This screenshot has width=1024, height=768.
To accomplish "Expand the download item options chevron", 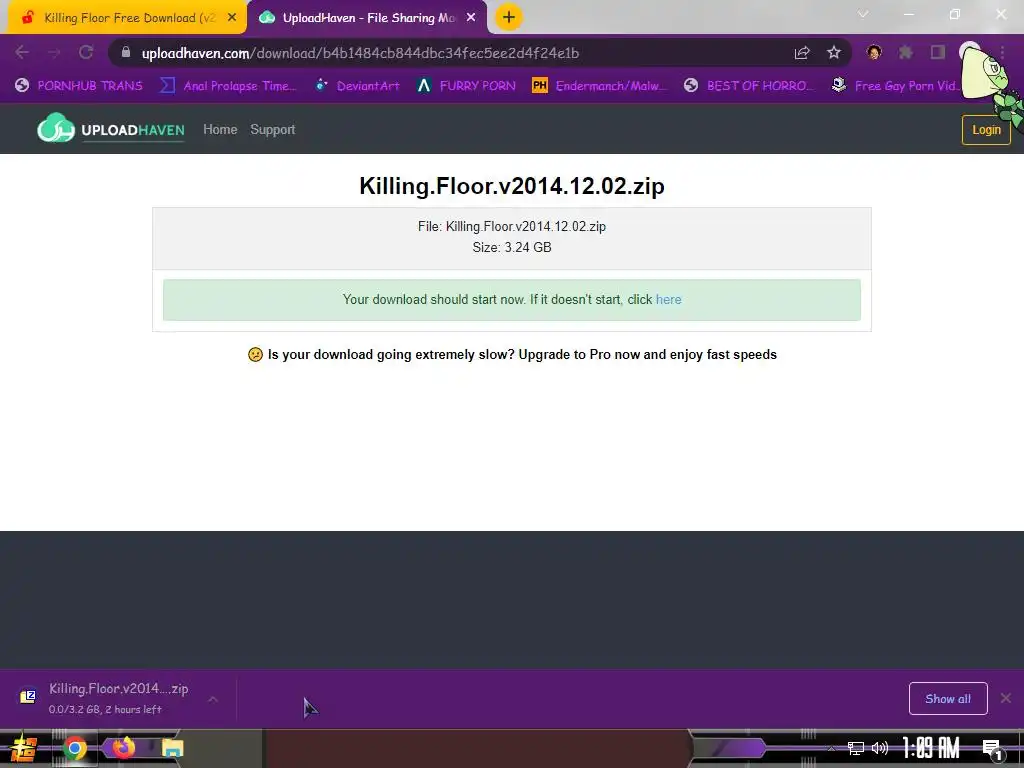I will click(x=212, y=699).
